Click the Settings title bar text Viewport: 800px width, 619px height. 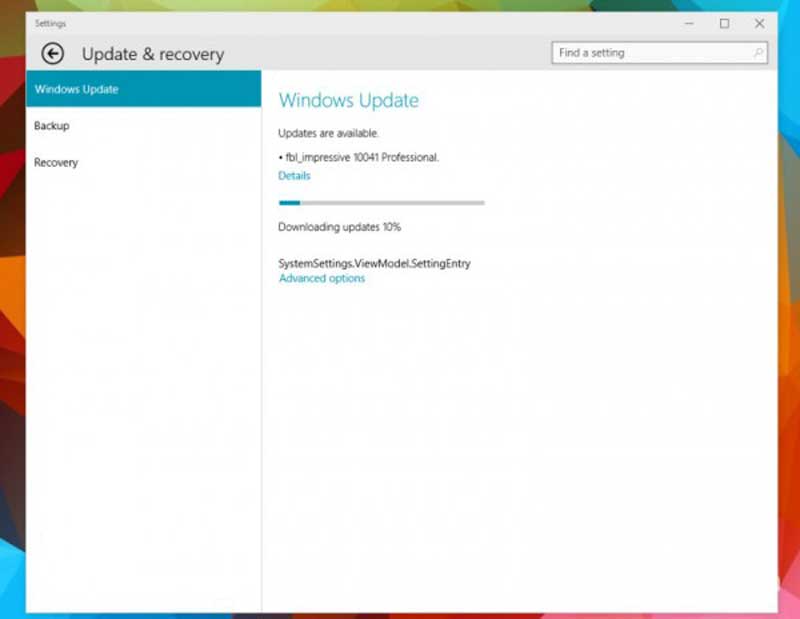pyautogui.click(x=51, y=23)
